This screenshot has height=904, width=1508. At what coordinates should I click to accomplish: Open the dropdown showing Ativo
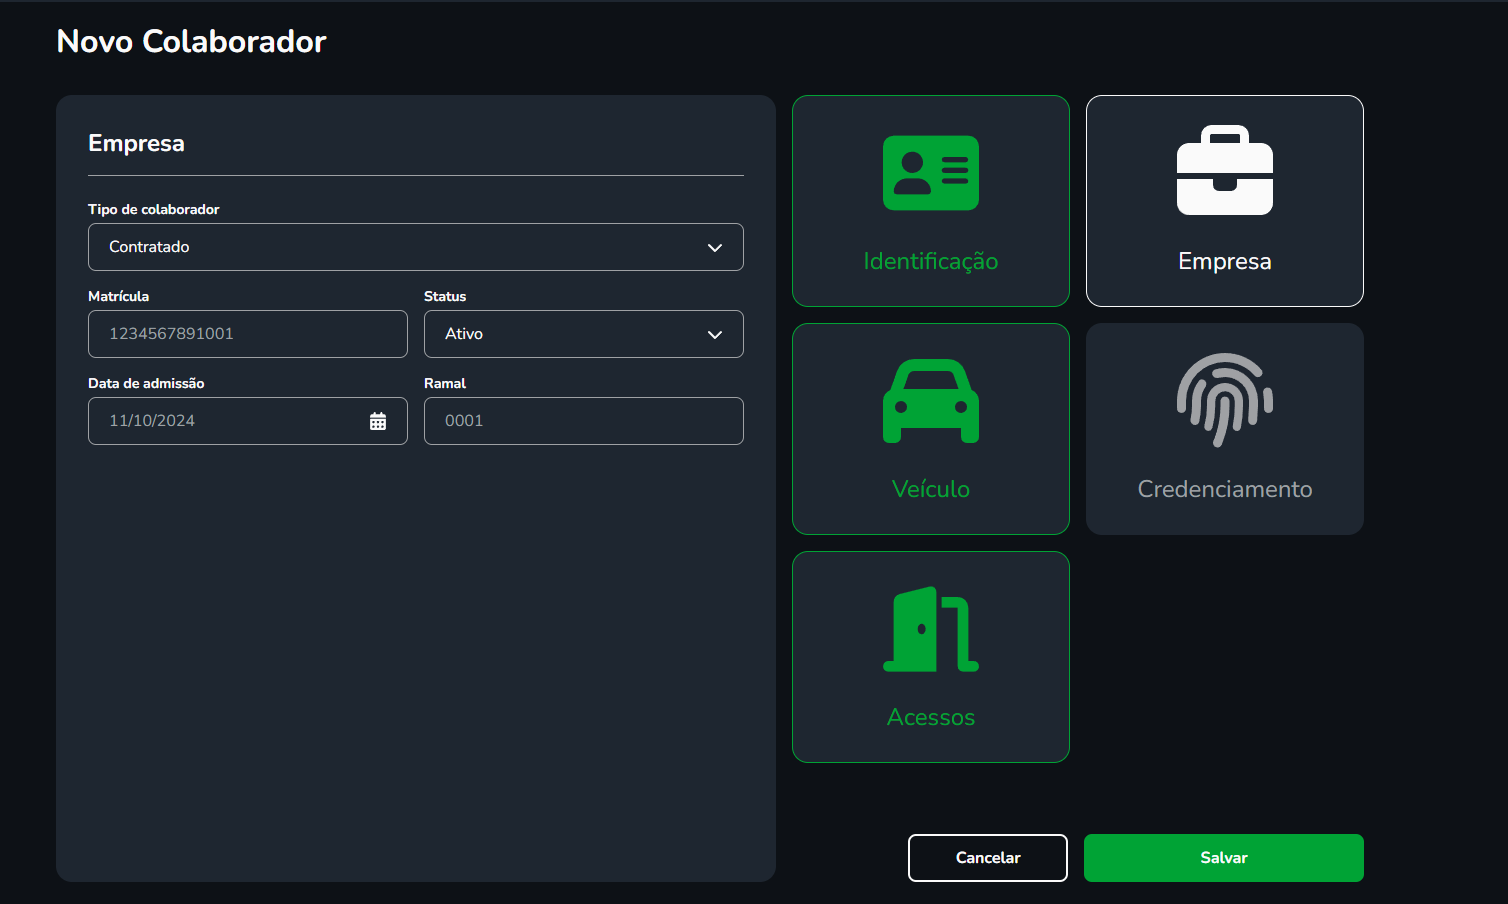pos(570,334)
